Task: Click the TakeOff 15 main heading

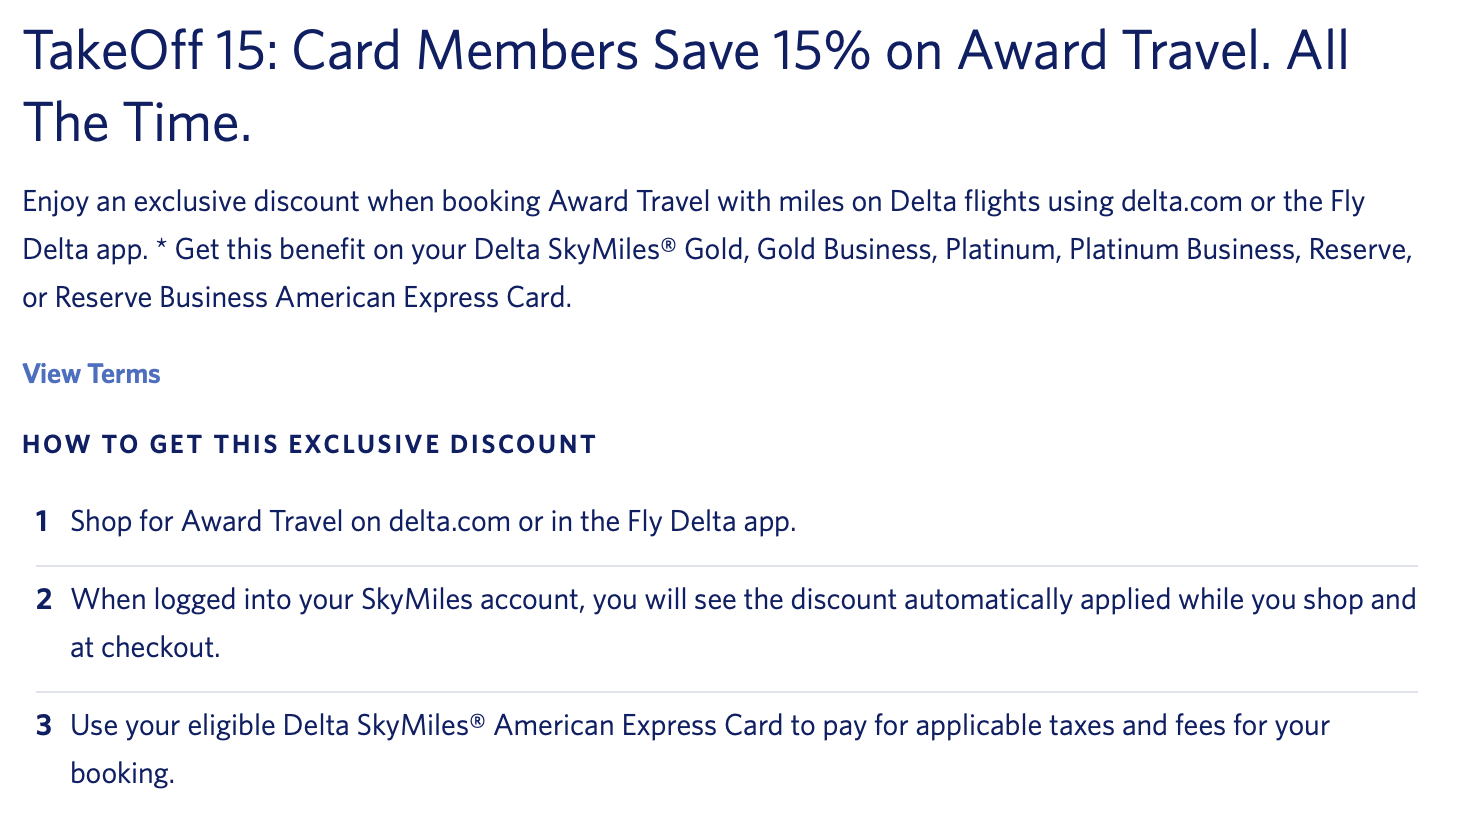Action: click(x=685, y=52)
